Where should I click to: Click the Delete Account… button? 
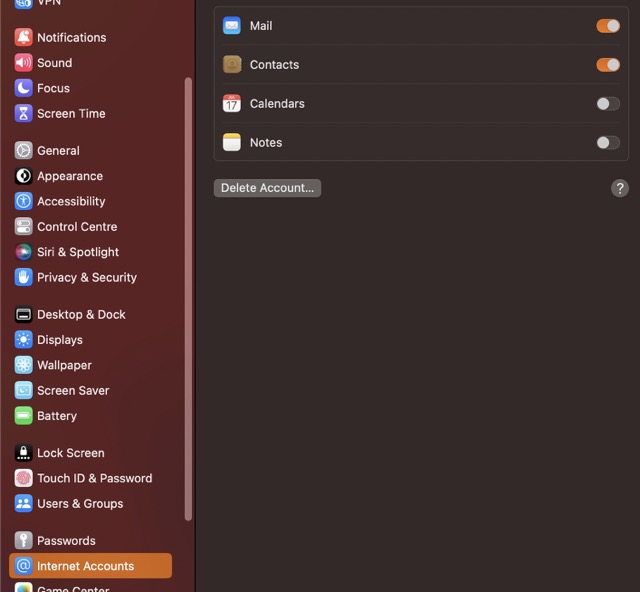pyautogui.click(x=267, y=188)
